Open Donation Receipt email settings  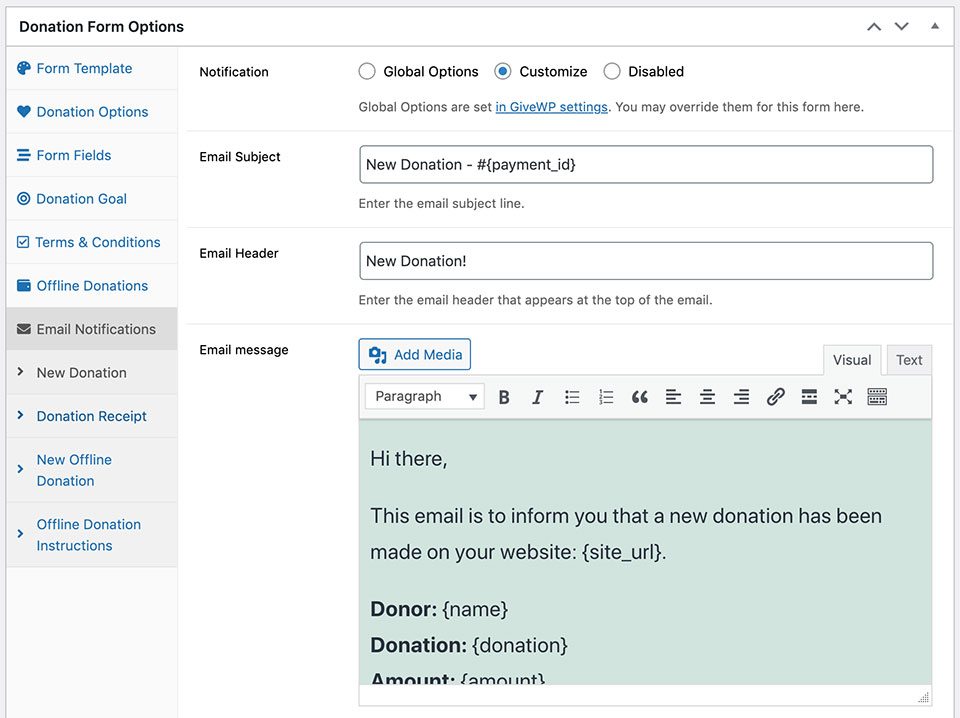tap(92, 416)
